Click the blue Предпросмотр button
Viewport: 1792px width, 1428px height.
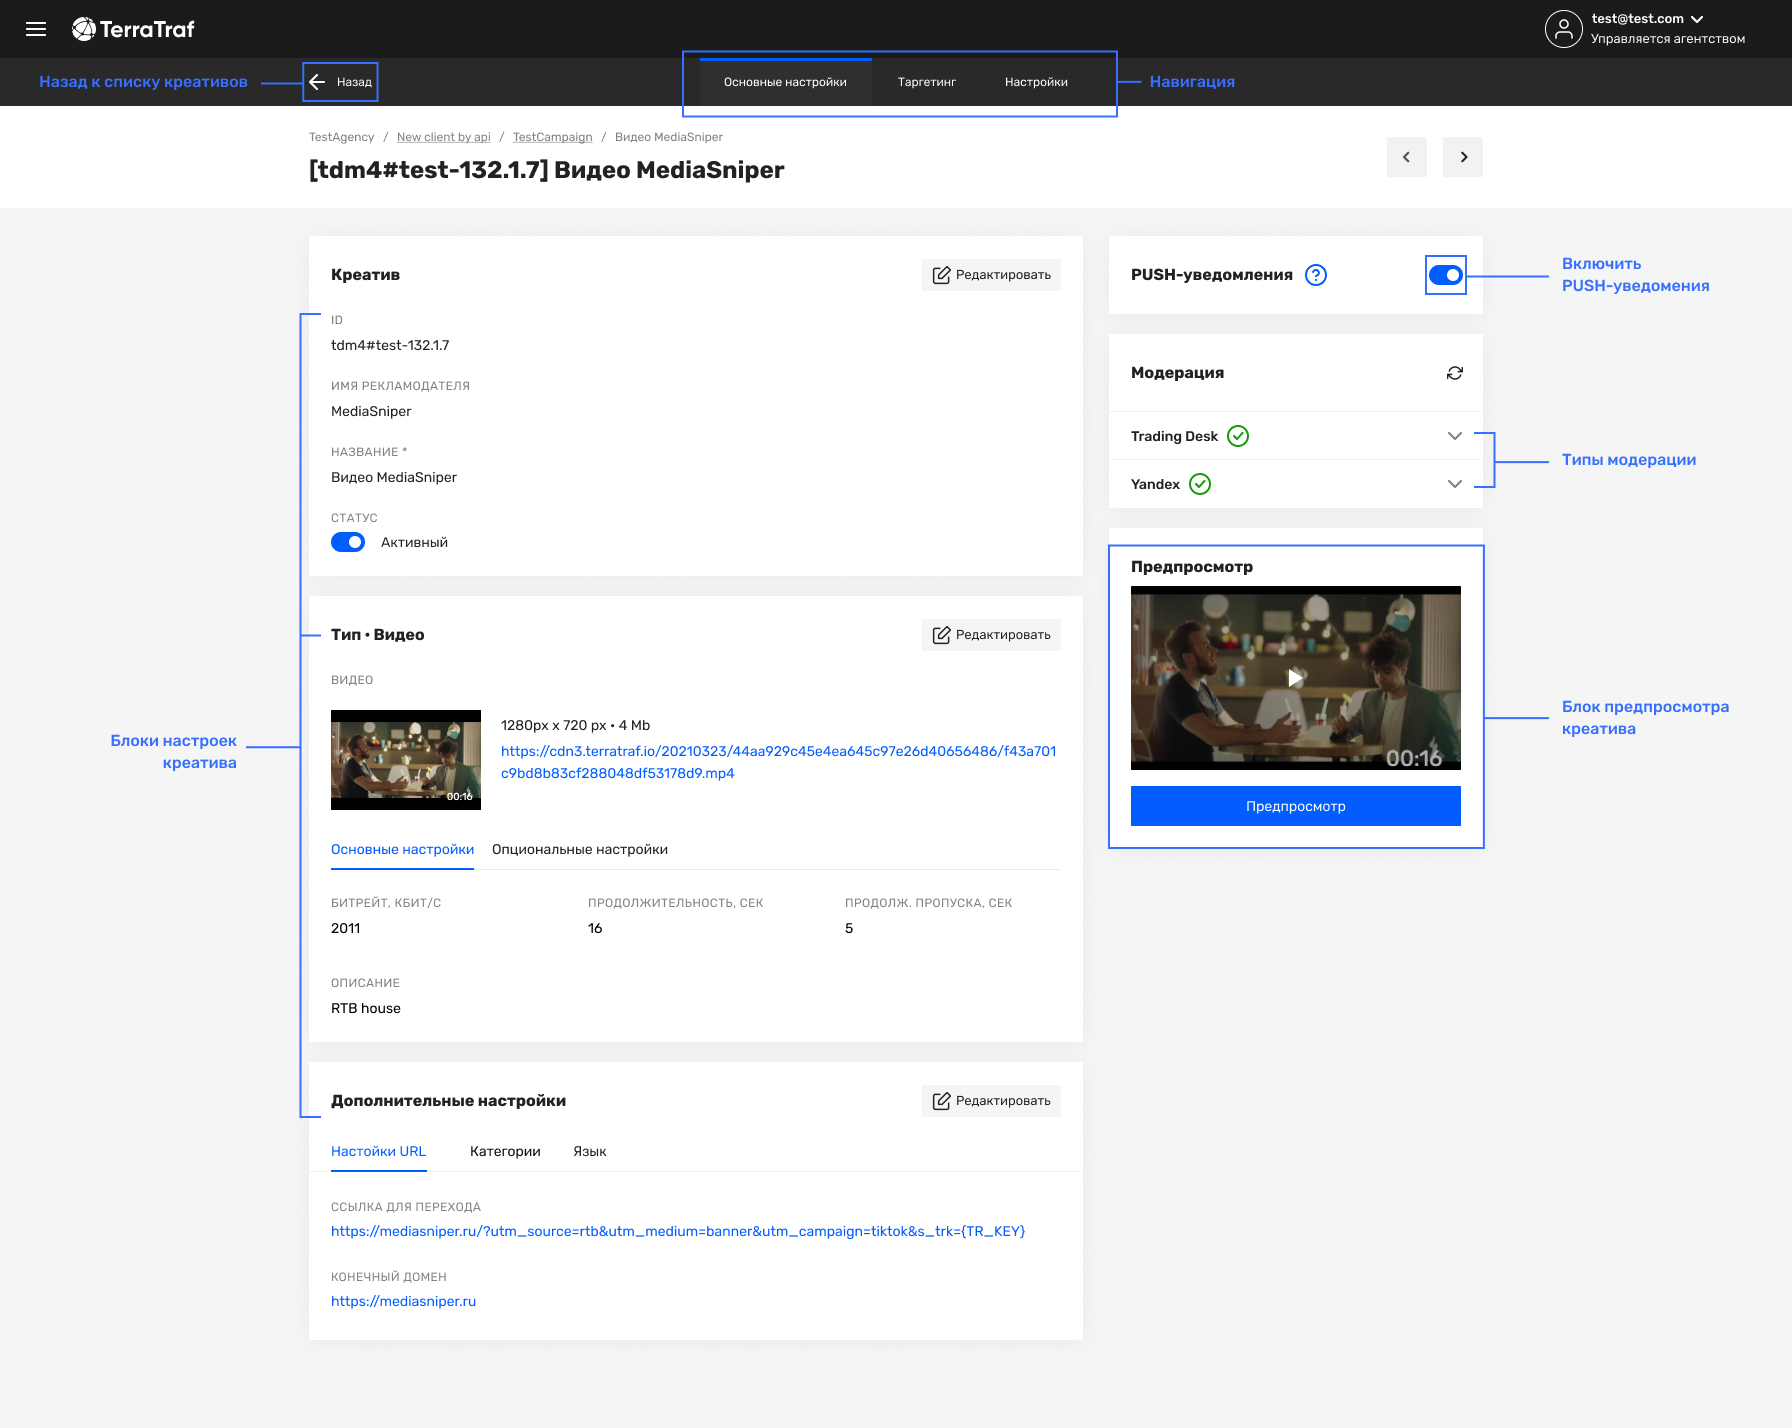coord(1296,806)
